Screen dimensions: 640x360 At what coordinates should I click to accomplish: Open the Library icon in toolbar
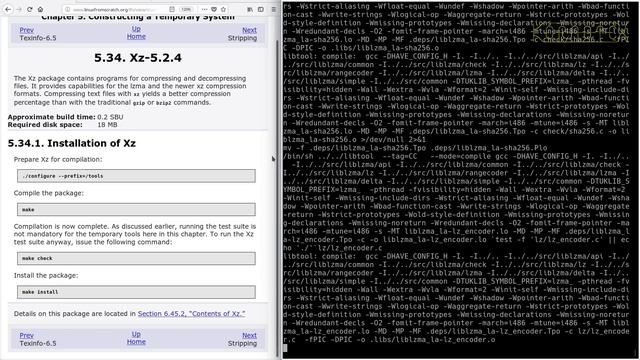pos(250,9)
